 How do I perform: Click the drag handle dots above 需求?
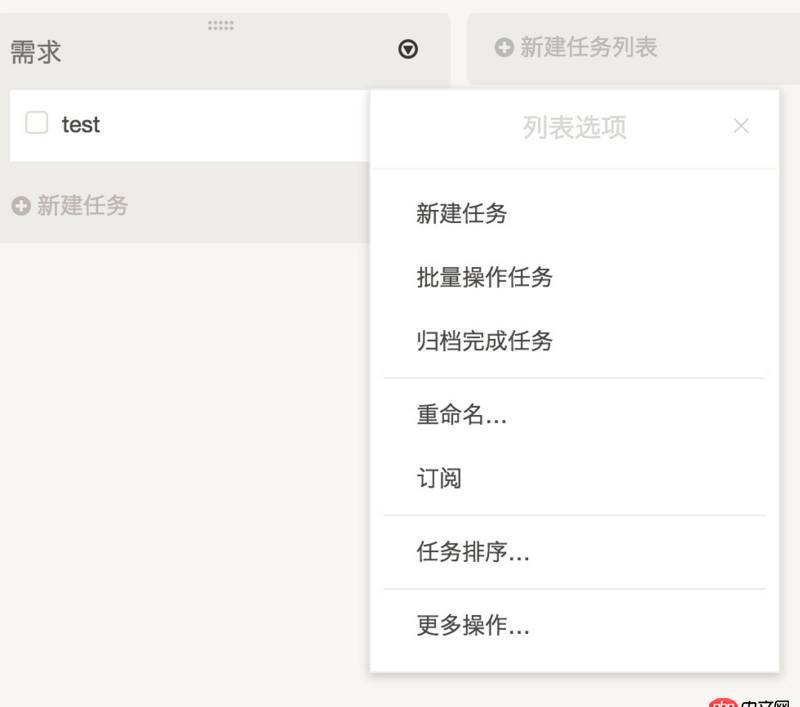tap(220, 26)
